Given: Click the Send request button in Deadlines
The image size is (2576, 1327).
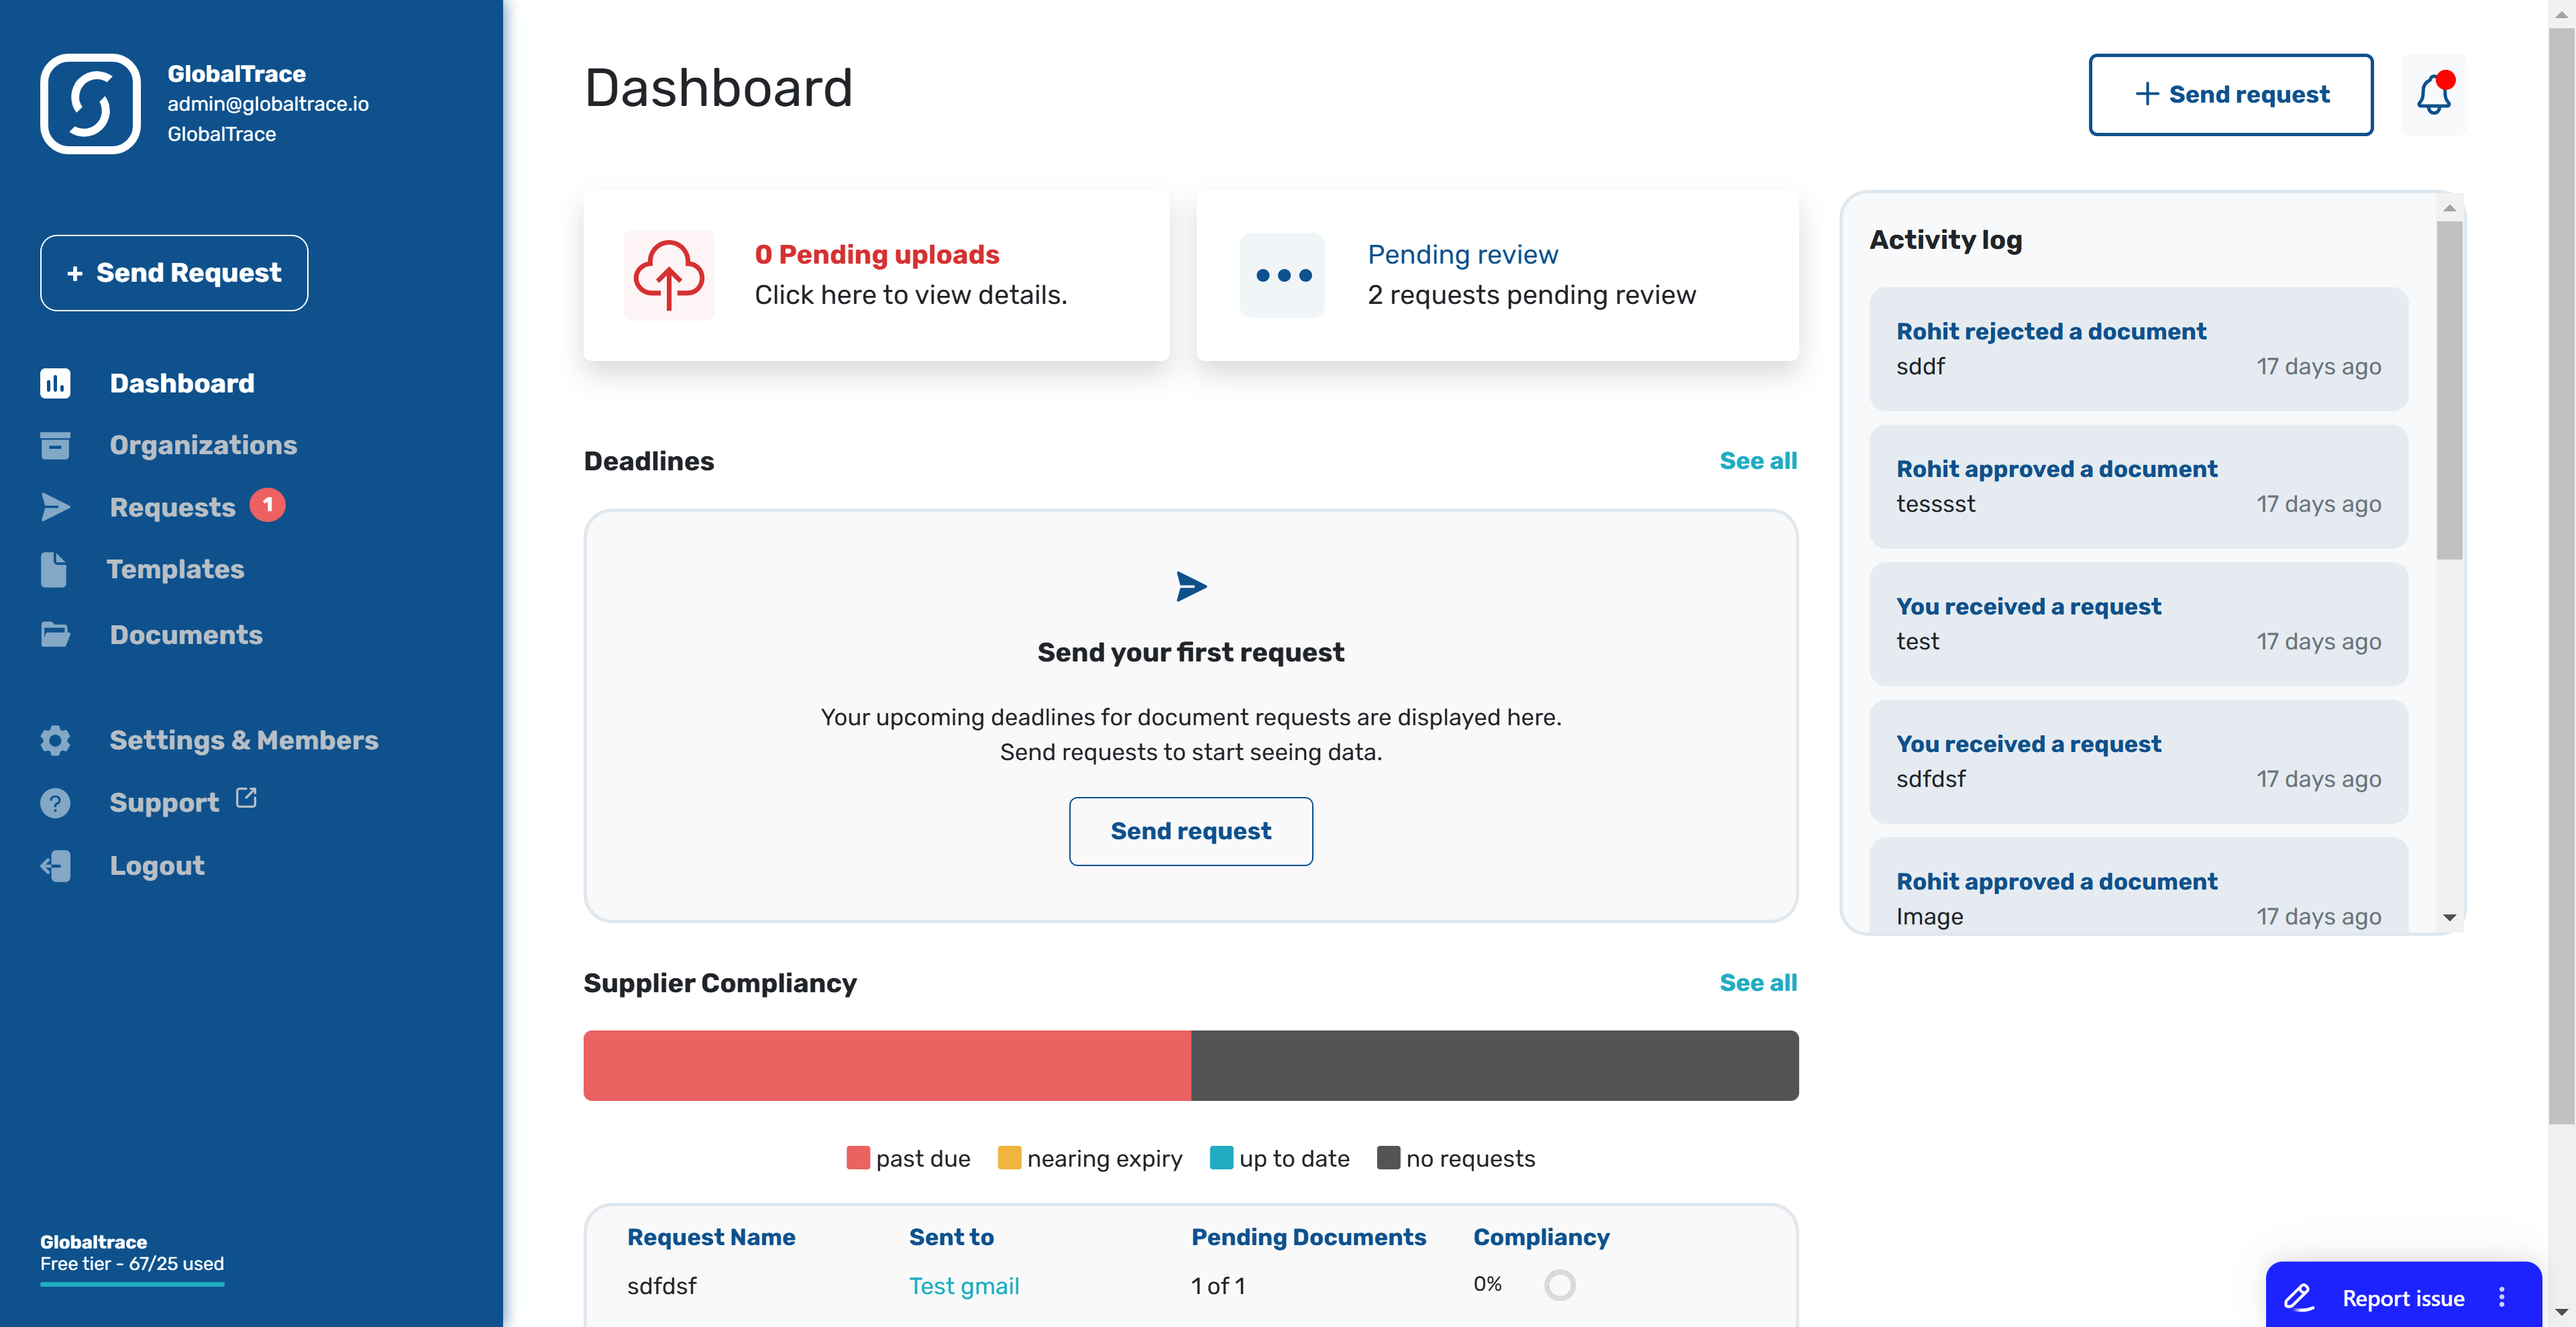Looking at the screenshot, I should [1191, 831].
